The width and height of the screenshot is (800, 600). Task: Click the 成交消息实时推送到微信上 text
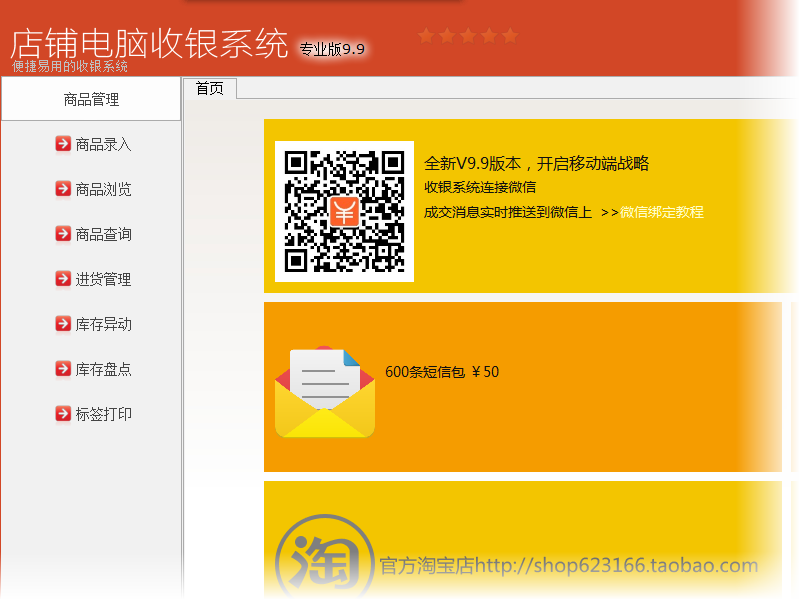click(508, 212)
